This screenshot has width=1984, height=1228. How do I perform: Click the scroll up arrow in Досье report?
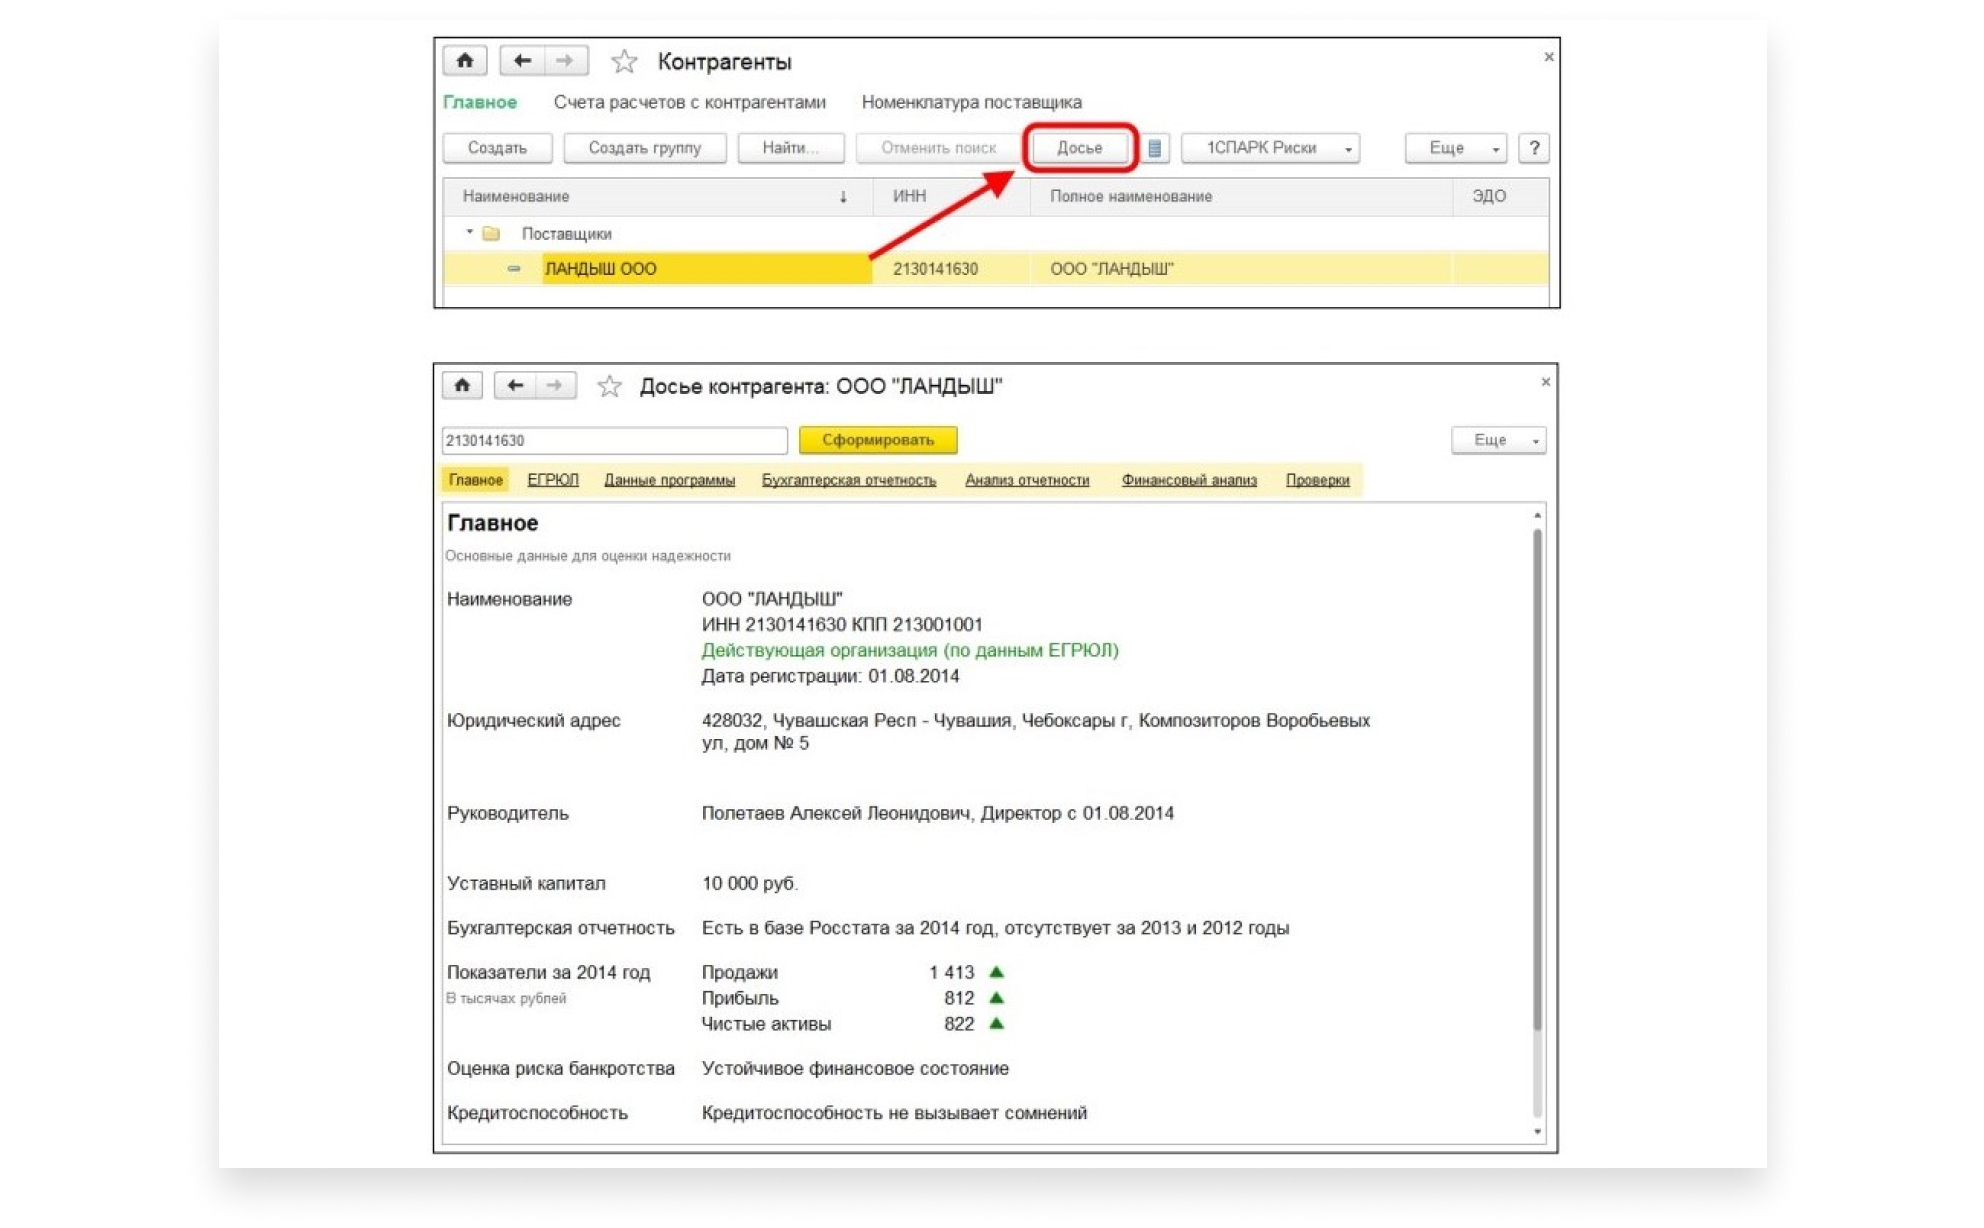click(1537, 515)
